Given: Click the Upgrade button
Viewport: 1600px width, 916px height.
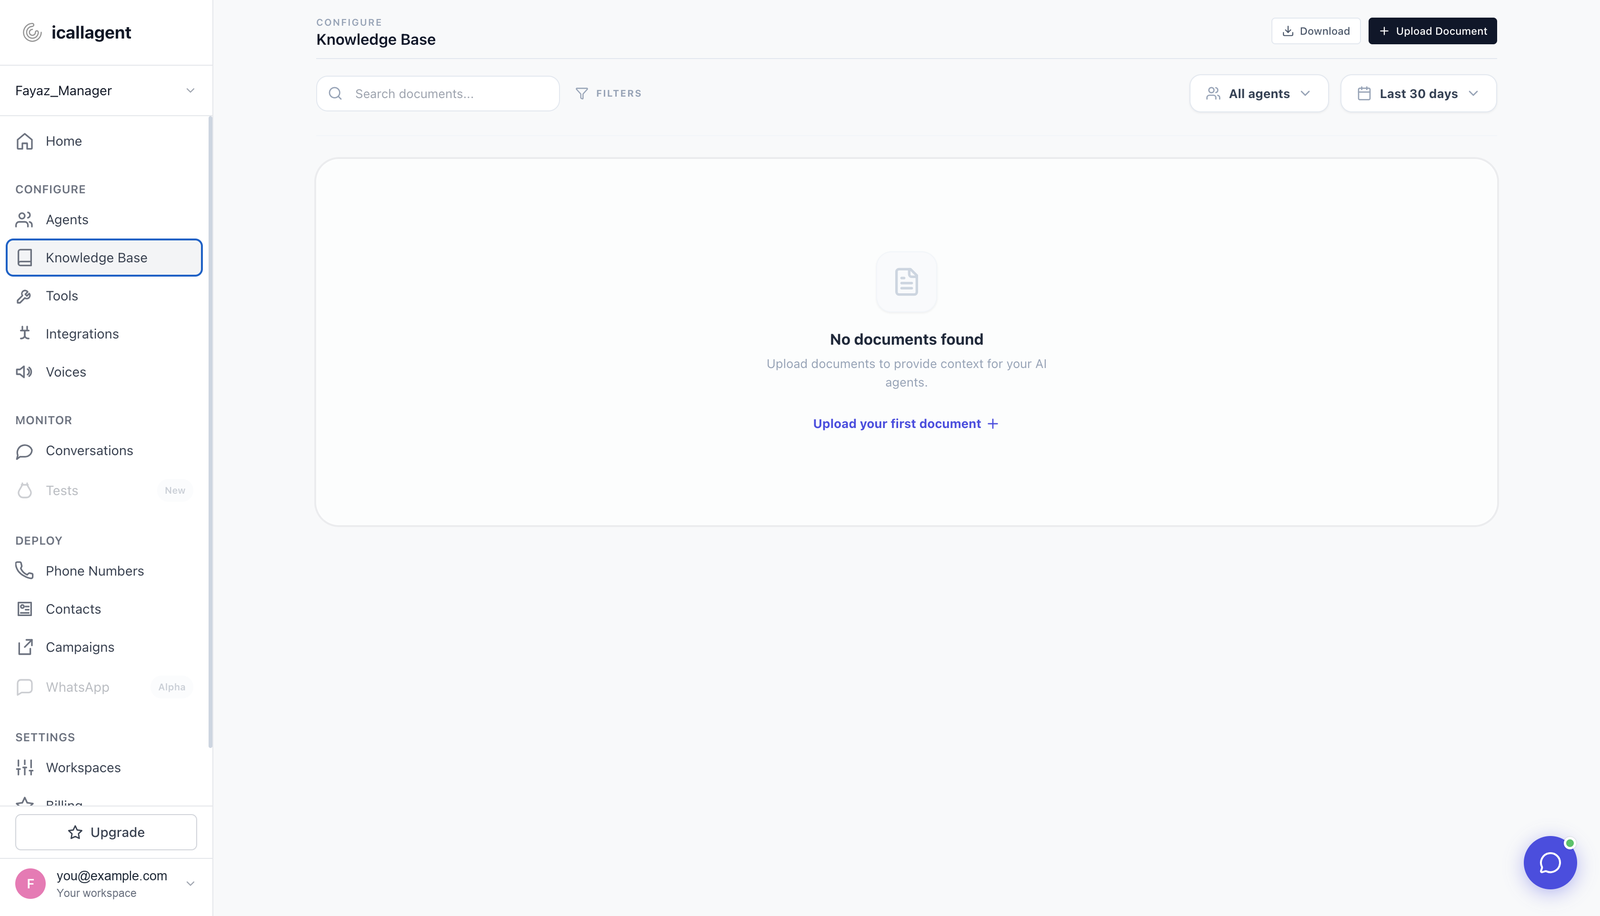Looking at the screenshot, I should pyautogui.click(x=106, y=832).
